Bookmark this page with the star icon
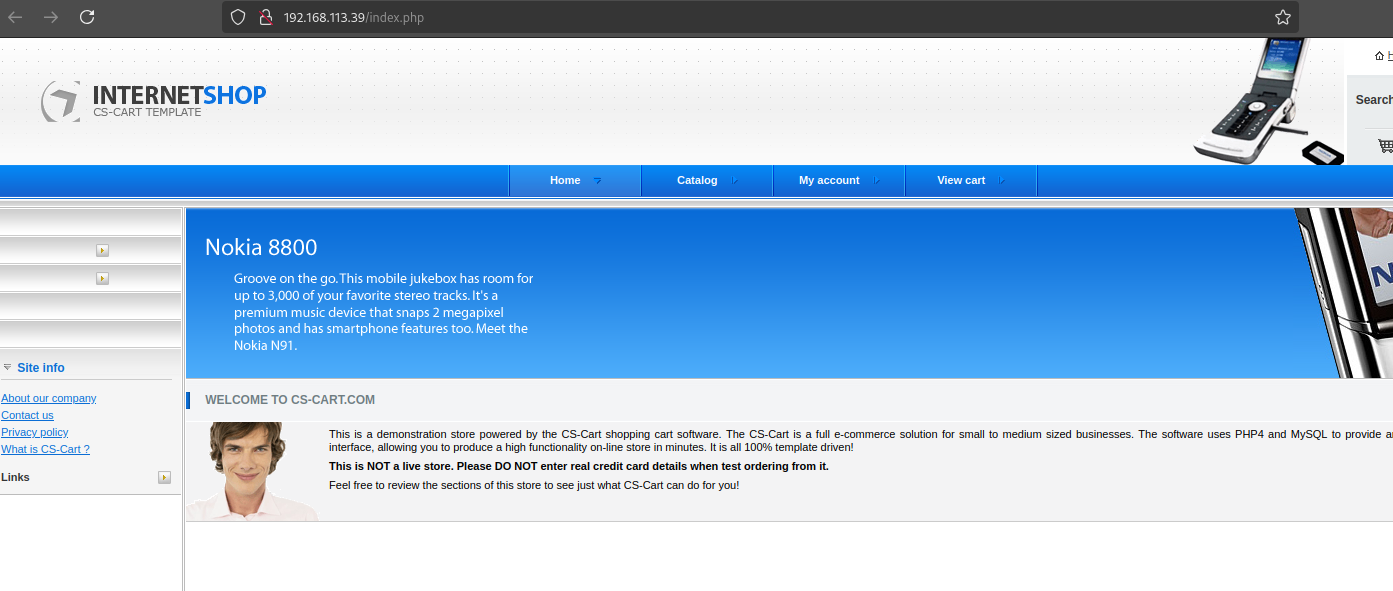 click(x=1283, y=17)
